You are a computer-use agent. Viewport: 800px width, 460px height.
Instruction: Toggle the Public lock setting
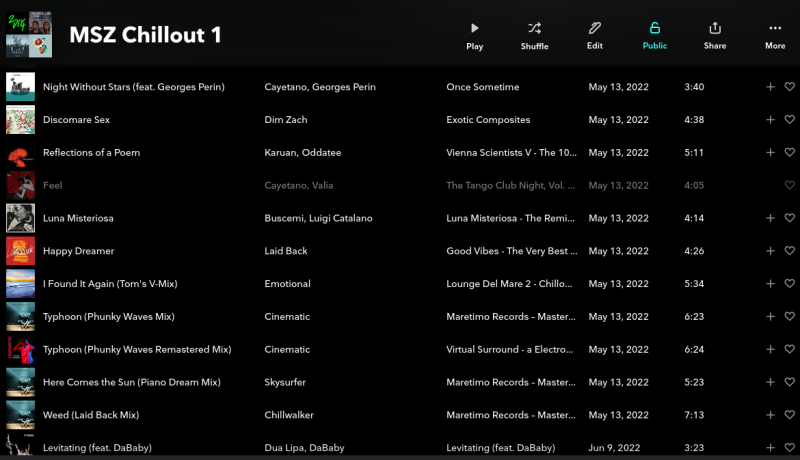pos(655,36)
